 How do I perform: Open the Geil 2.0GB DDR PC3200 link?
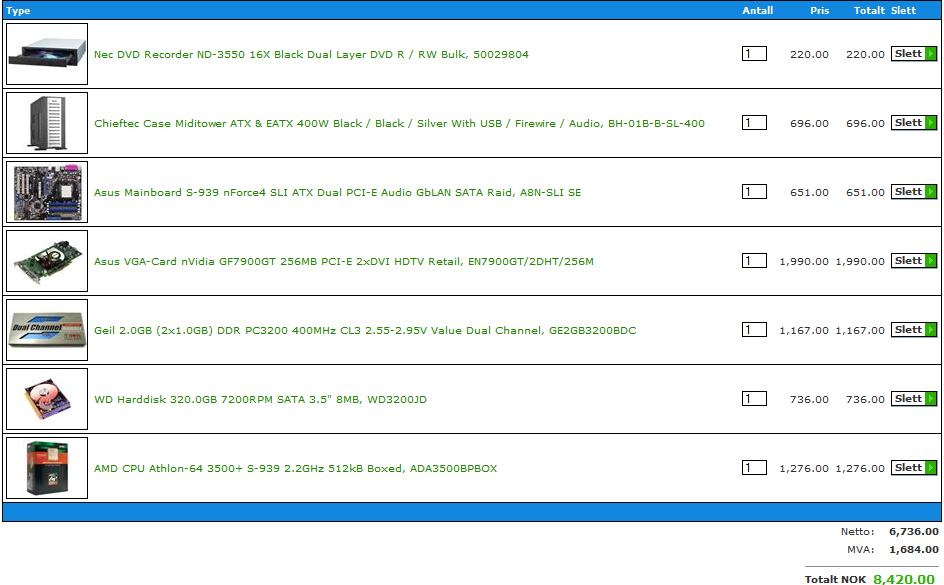click(365, 330)
